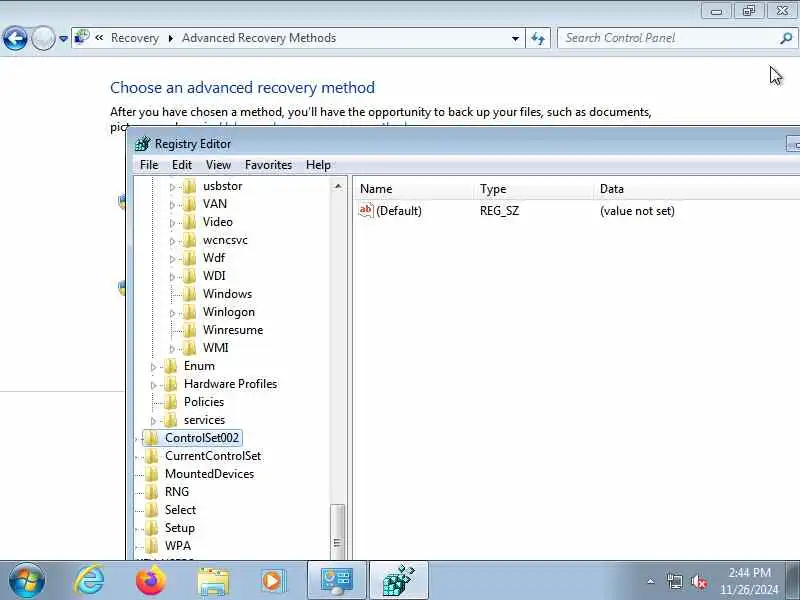Select the RNG folder icon
The height and width of the screenshot is (600, 800).
click(152, 492)
